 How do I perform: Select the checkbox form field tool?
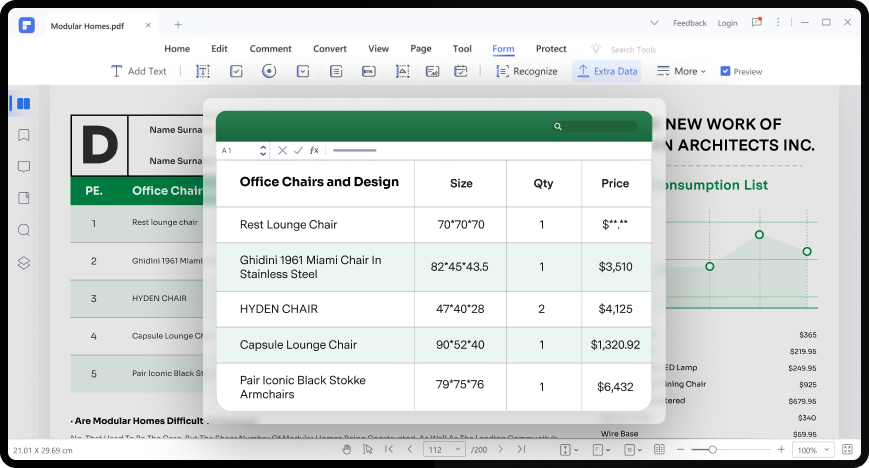click(236, 71)
